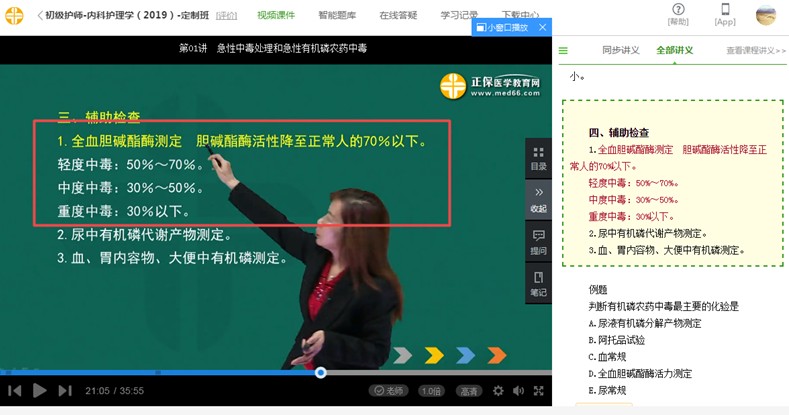This screenshot has width=789, height=415.
Task: Open the 帮助 help icon
Action: pyautogui.click(x=678, y=15)
